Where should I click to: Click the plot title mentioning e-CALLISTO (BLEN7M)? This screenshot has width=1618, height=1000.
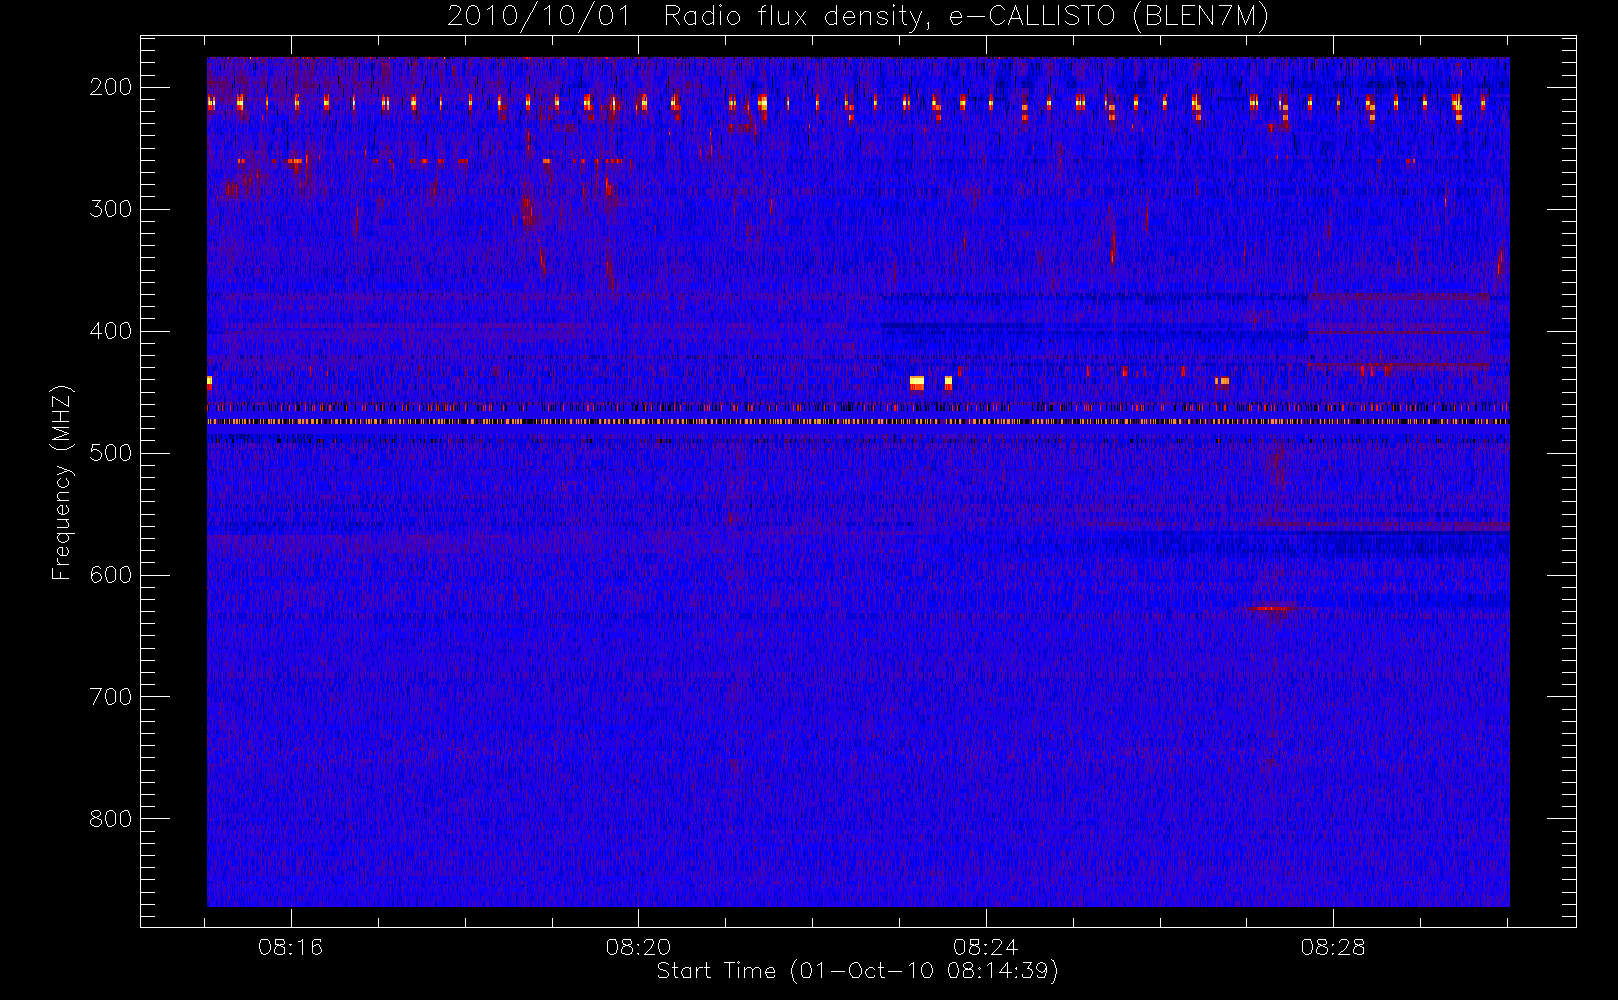coord(858,17)
